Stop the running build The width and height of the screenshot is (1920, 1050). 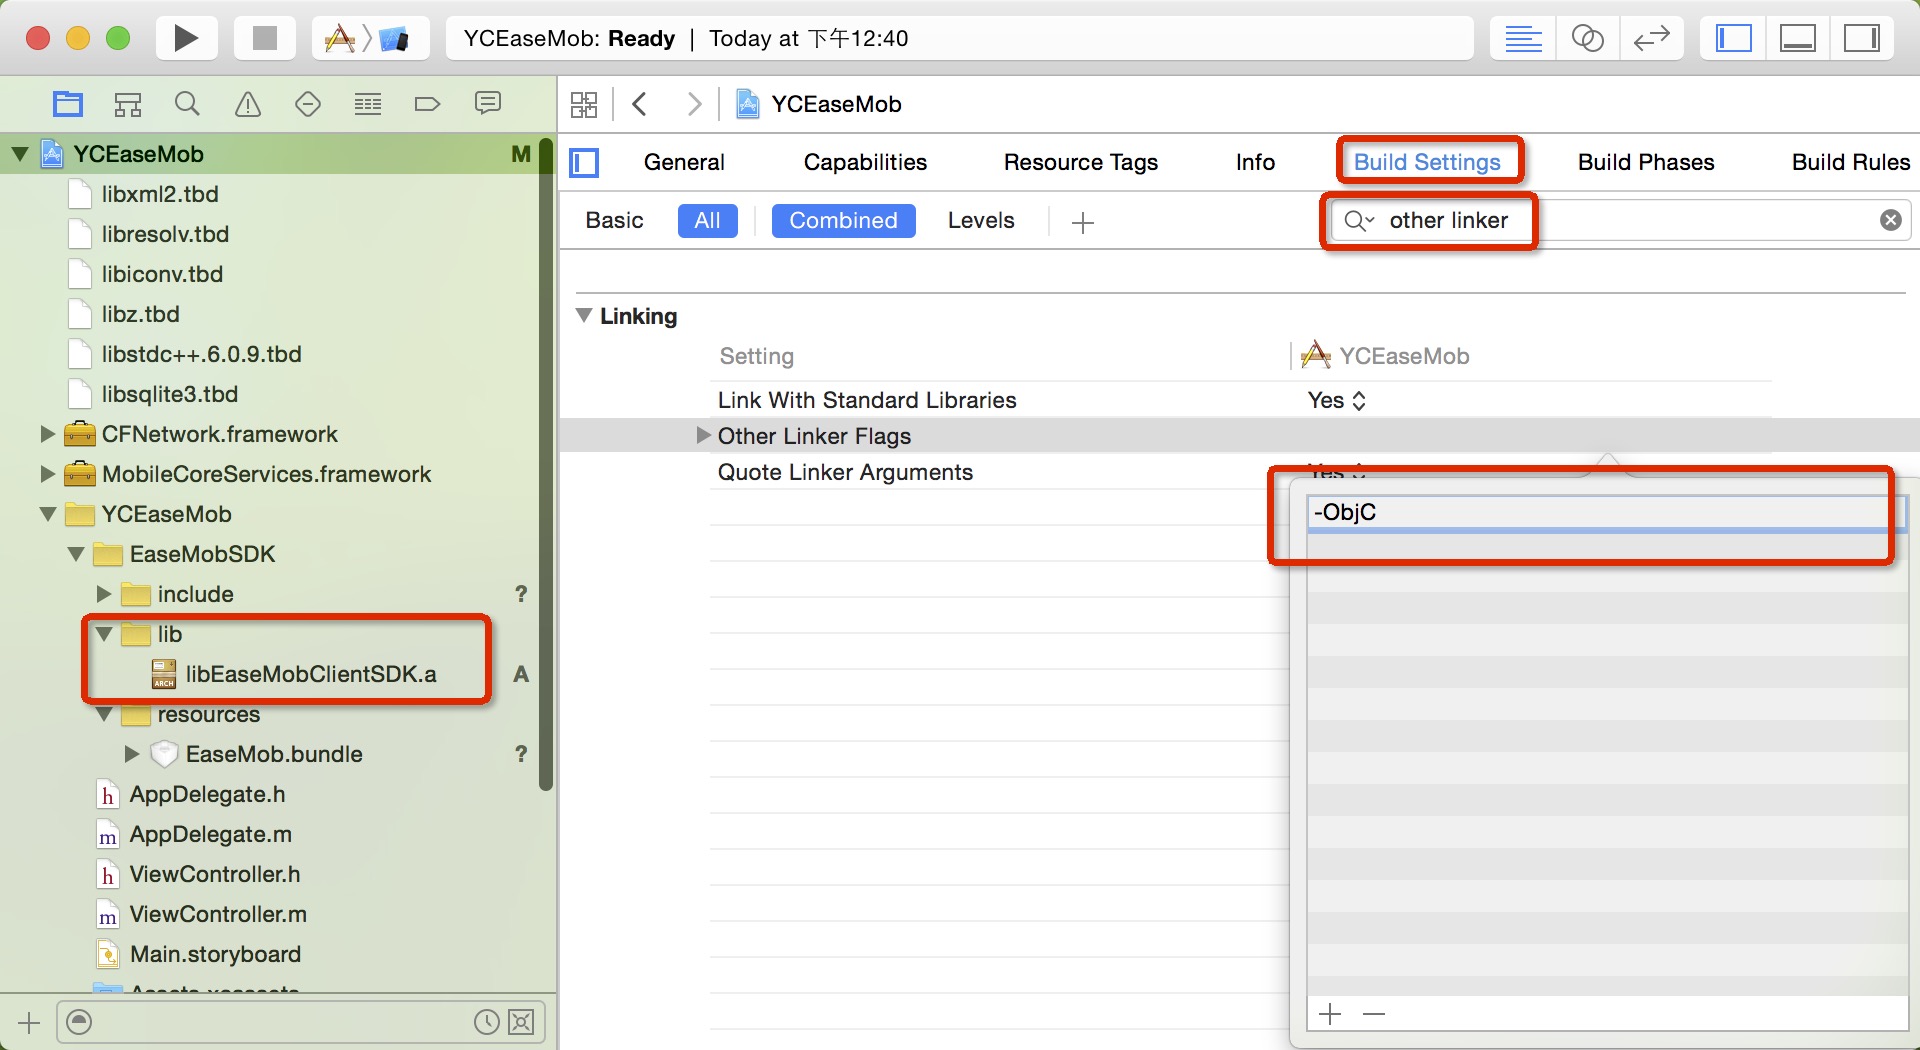pos(264,38)
